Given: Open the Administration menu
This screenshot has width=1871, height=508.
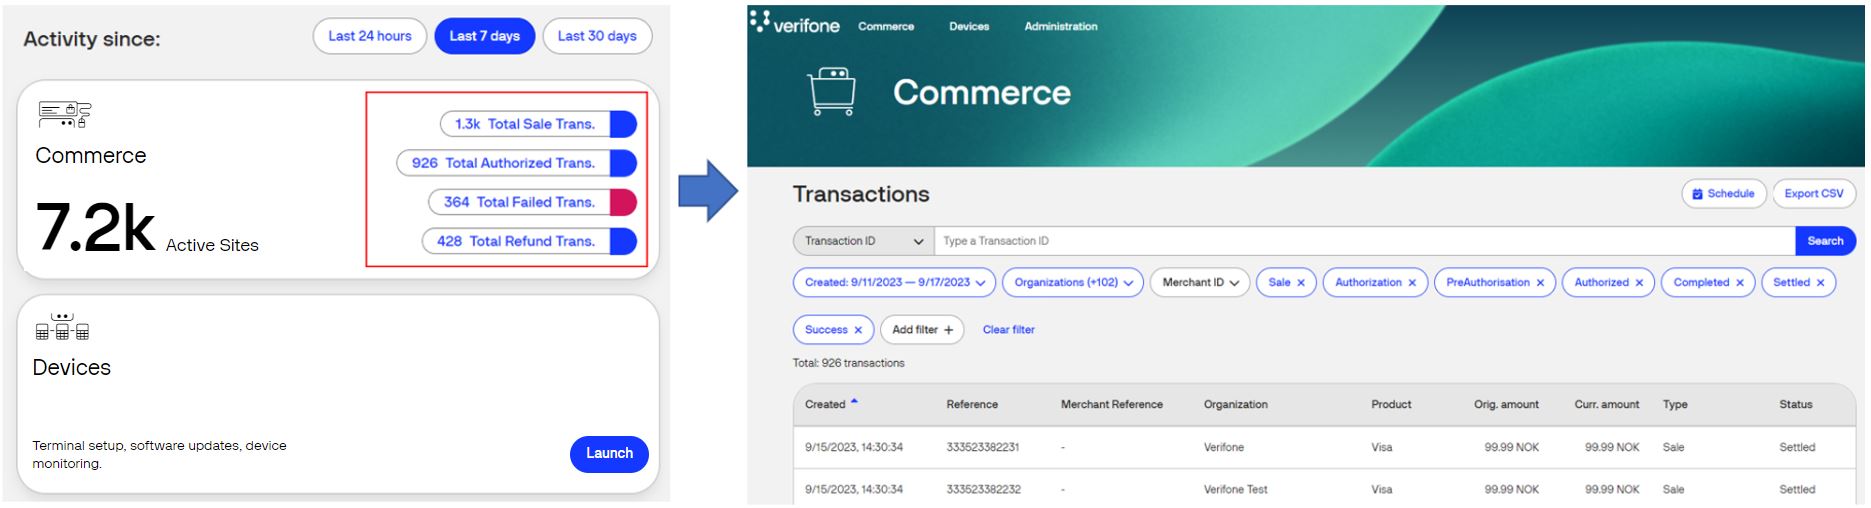Looking at the screenshot, I should (x=1061, y=26).
